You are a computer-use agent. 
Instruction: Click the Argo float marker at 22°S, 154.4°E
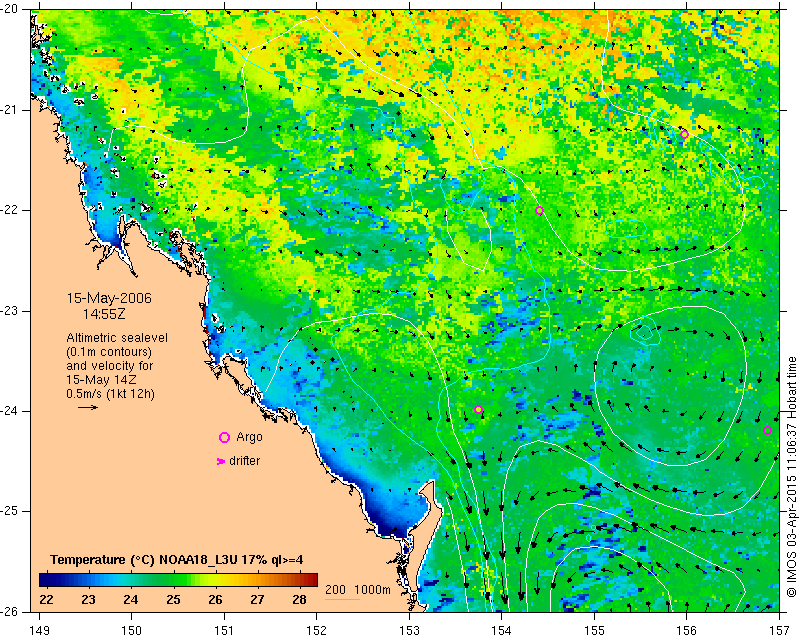[539, 210]
